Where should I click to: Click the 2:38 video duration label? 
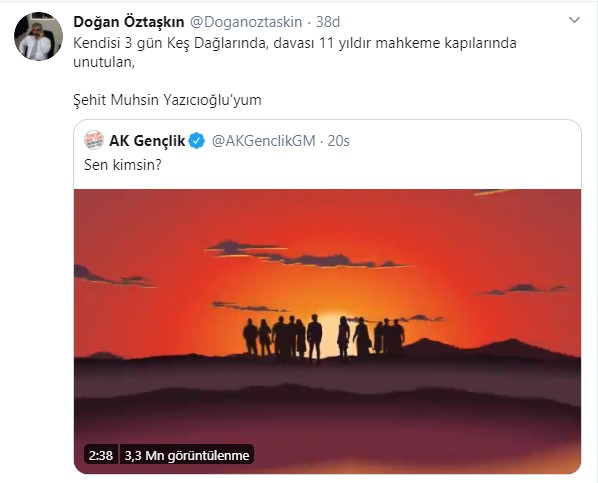point(101,455)
